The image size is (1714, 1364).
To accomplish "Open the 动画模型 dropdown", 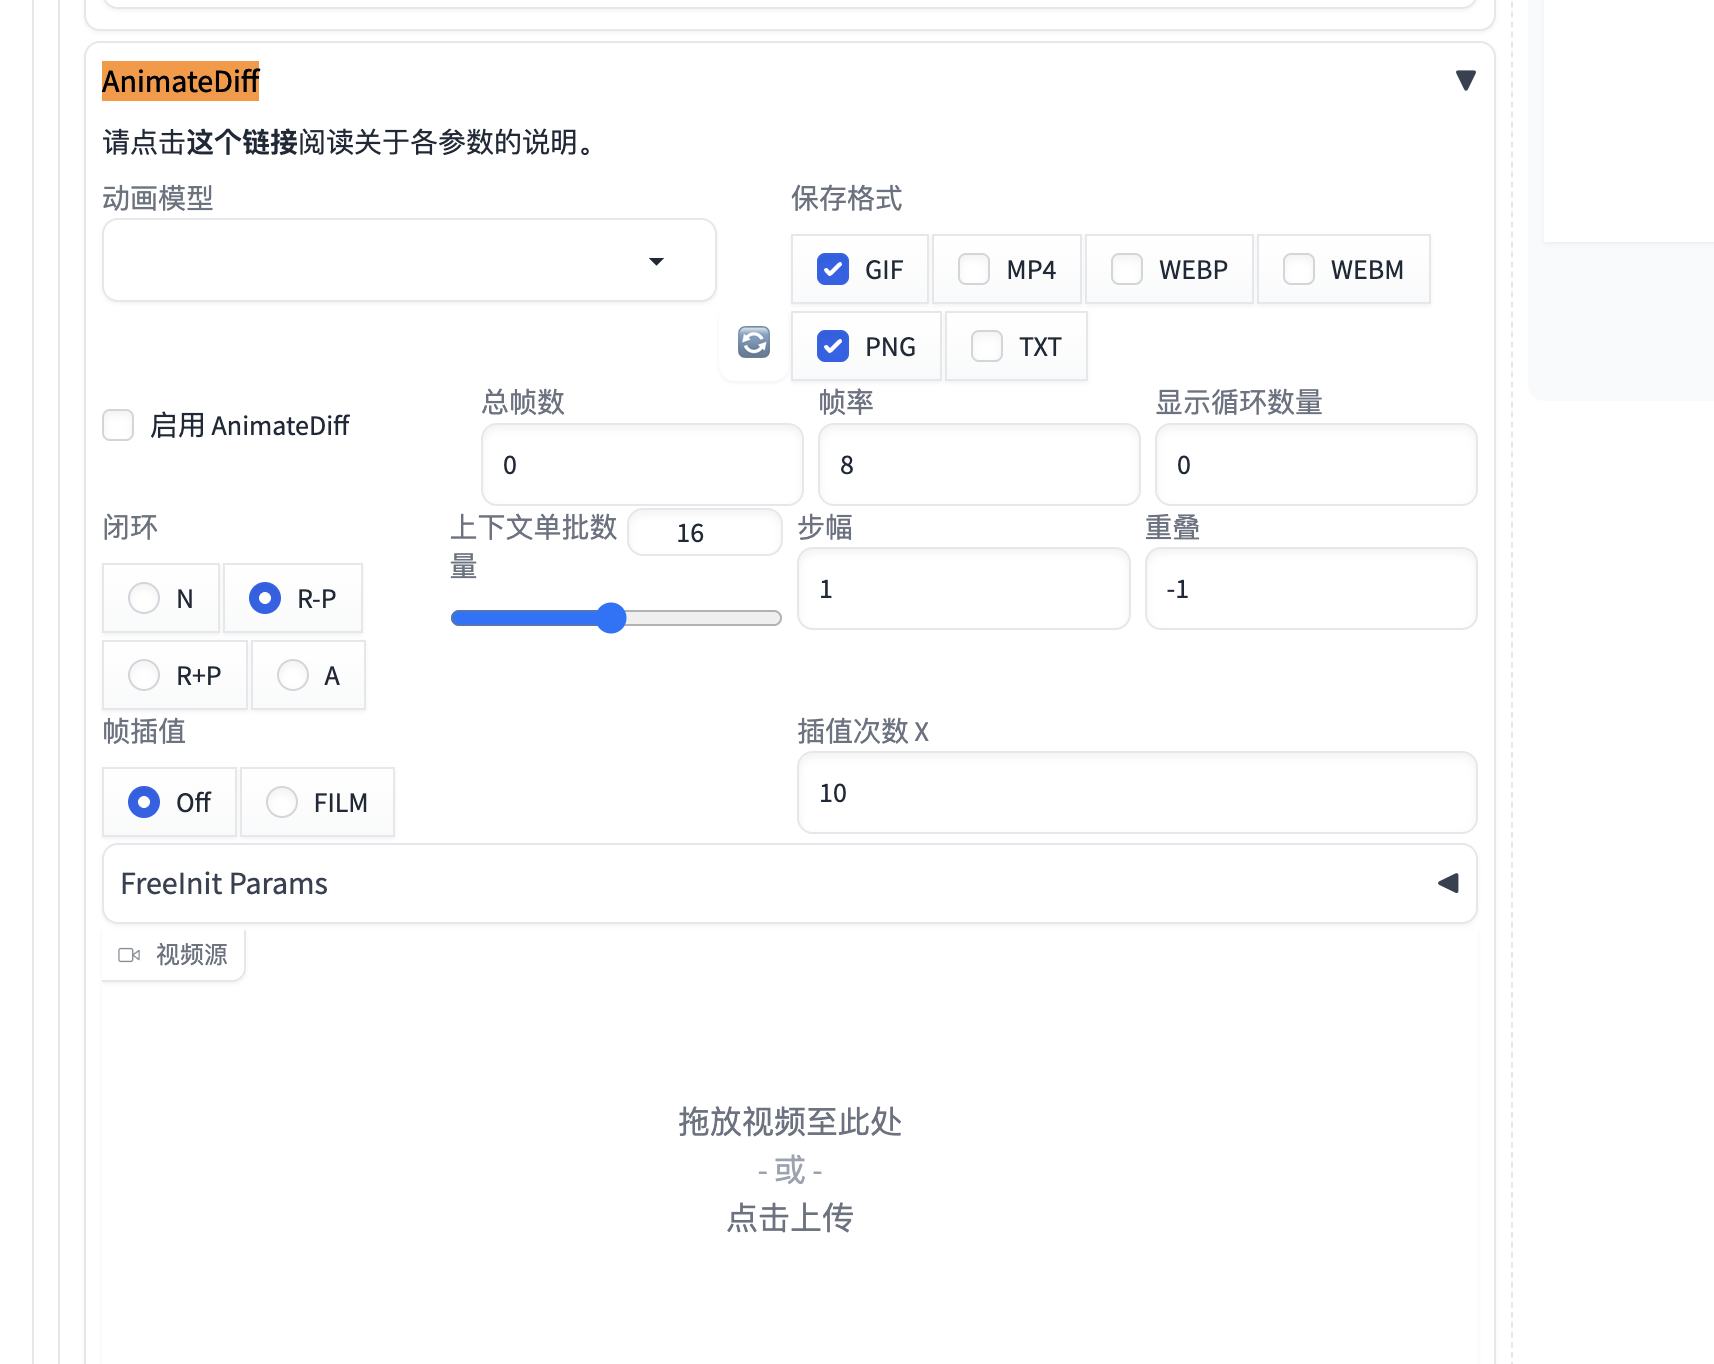I will tap(409, 260).
